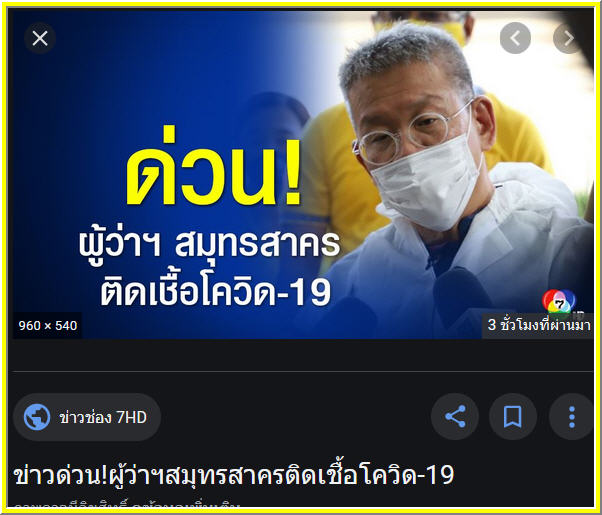The image size is (602, 515).
Task: Advance to the next image with right arrow
Action: click(x=568, y=38)
